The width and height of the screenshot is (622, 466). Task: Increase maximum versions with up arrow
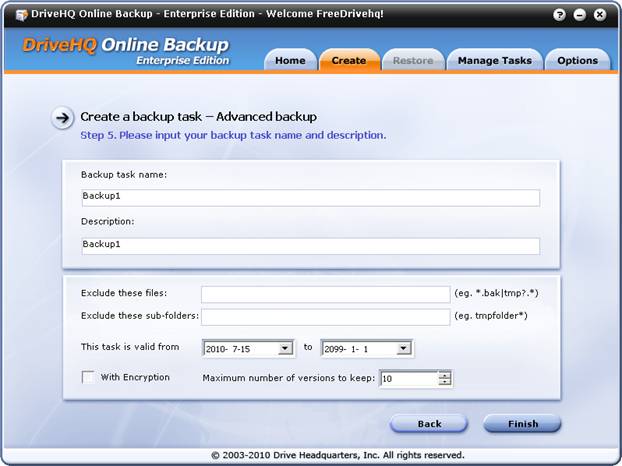[x=445, y=374]
